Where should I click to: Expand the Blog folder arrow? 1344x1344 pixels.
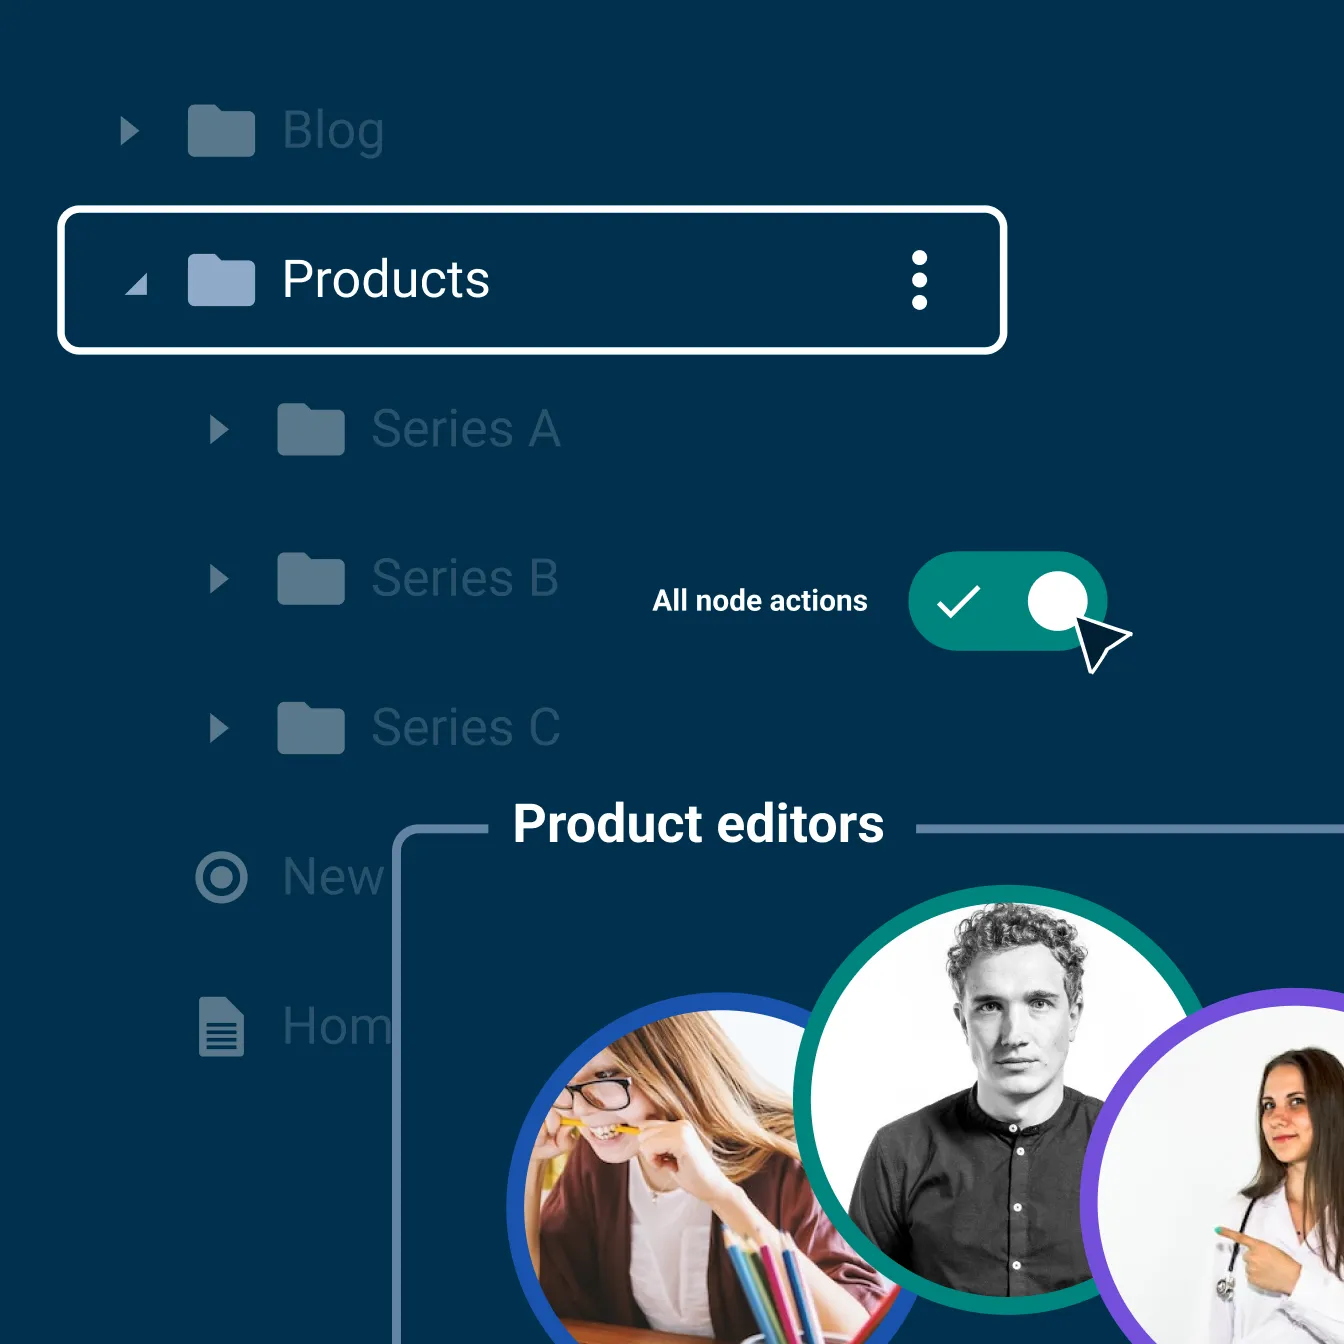coord(129,131)
